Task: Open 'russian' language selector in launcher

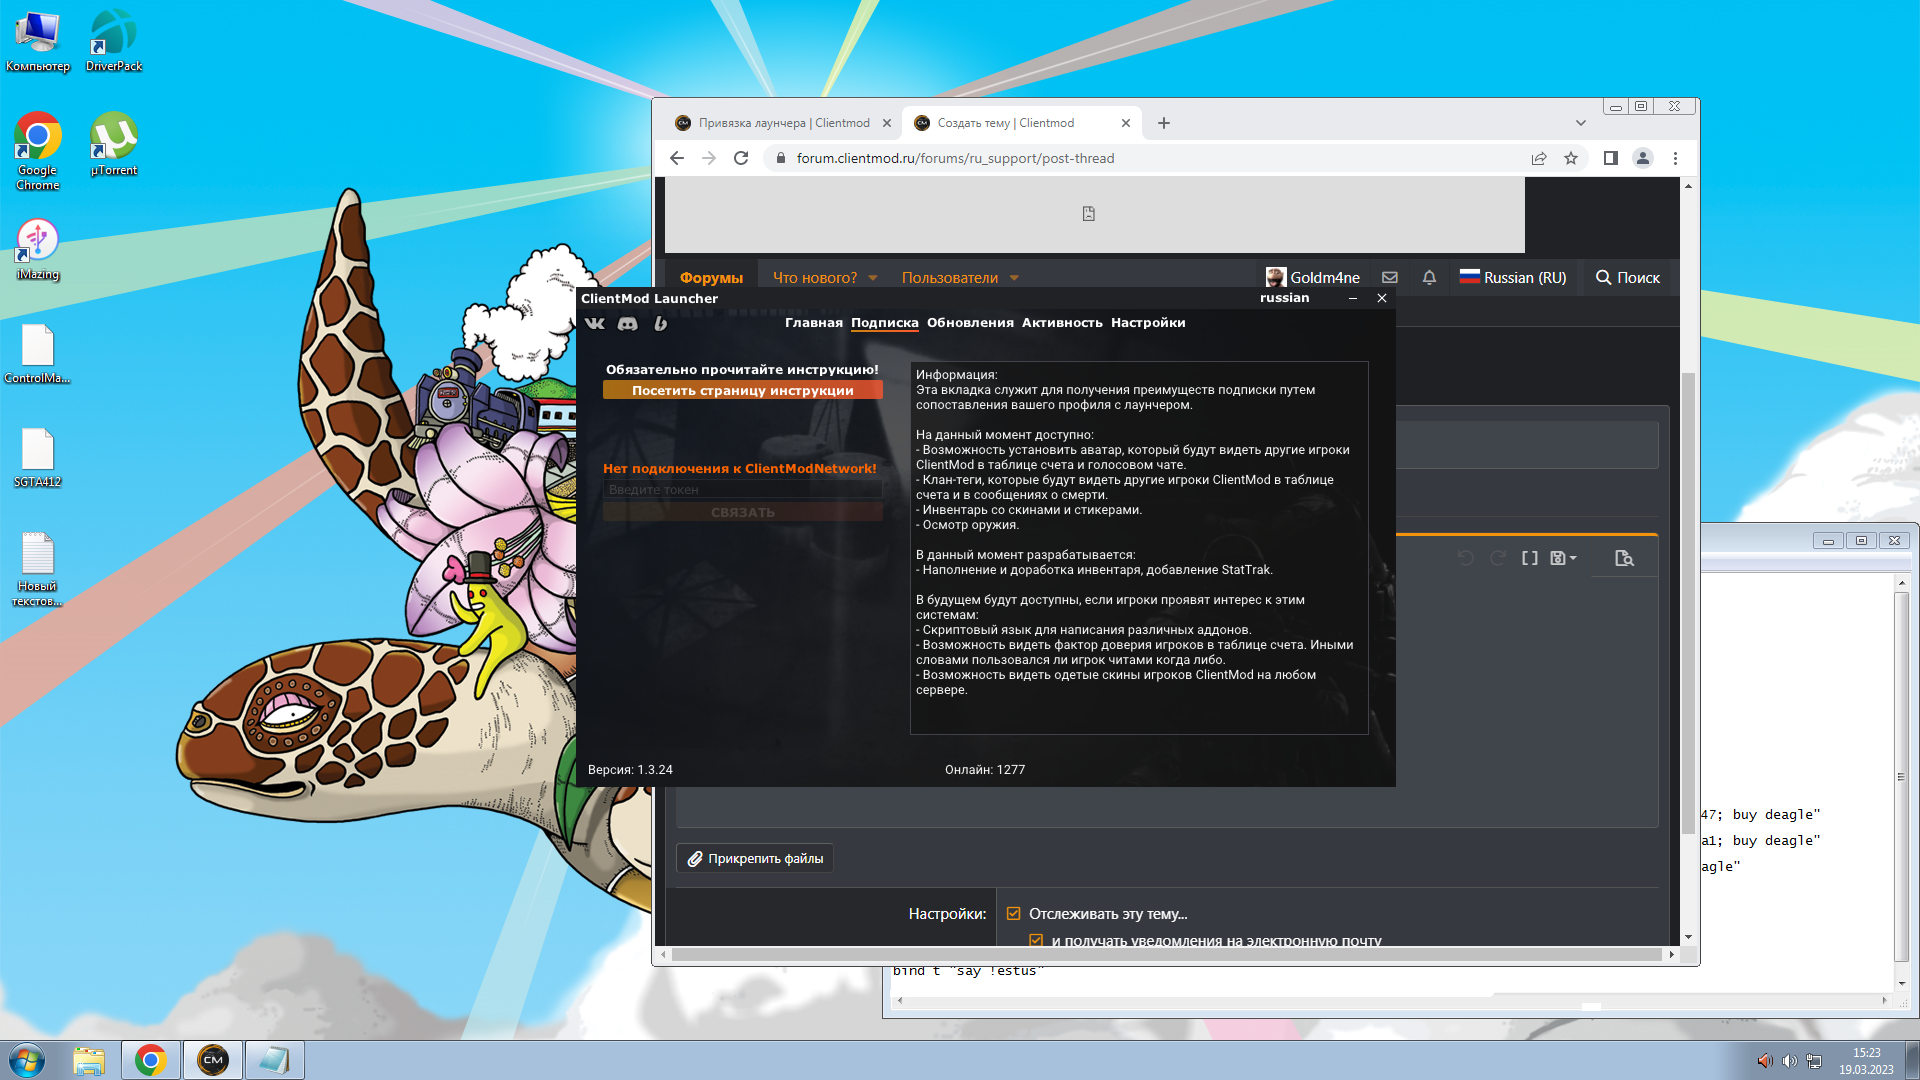Action: [1284, 298]
